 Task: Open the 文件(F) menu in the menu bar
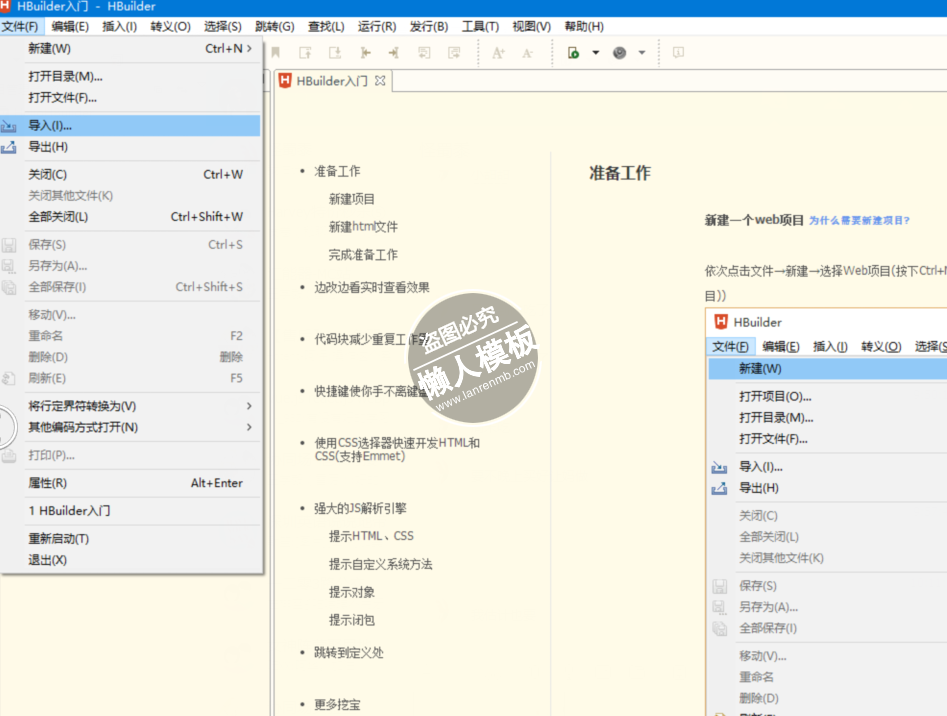pos(20,27)
